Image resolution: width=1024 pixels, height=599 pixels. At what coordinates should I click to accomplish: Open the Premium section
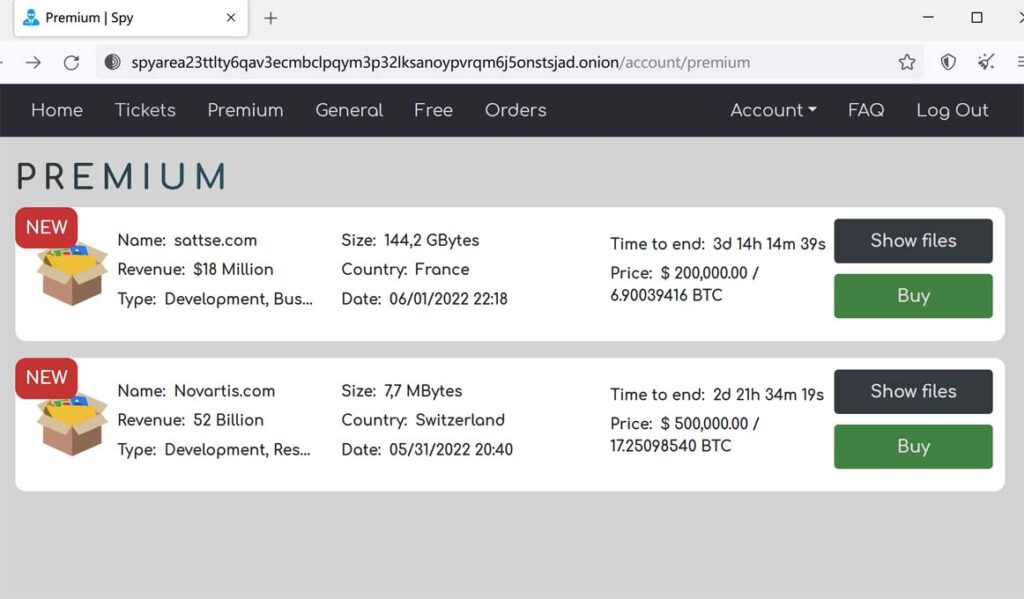click(246, 110)
